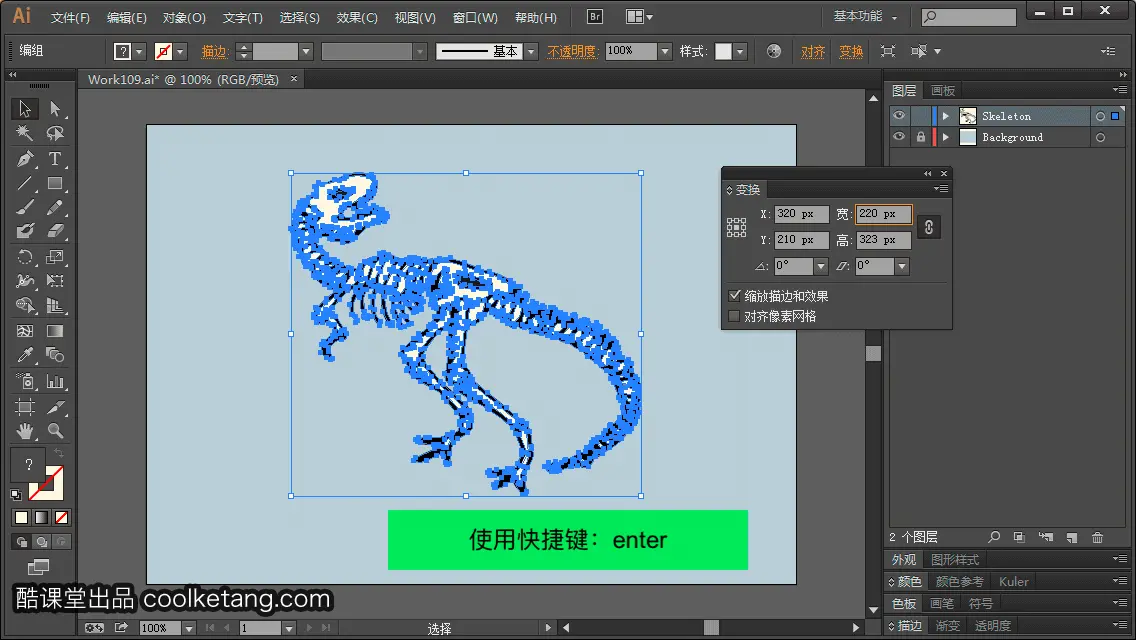Click the style swatch in control bar
The image size is (1136, 640).
pos(723,51)
